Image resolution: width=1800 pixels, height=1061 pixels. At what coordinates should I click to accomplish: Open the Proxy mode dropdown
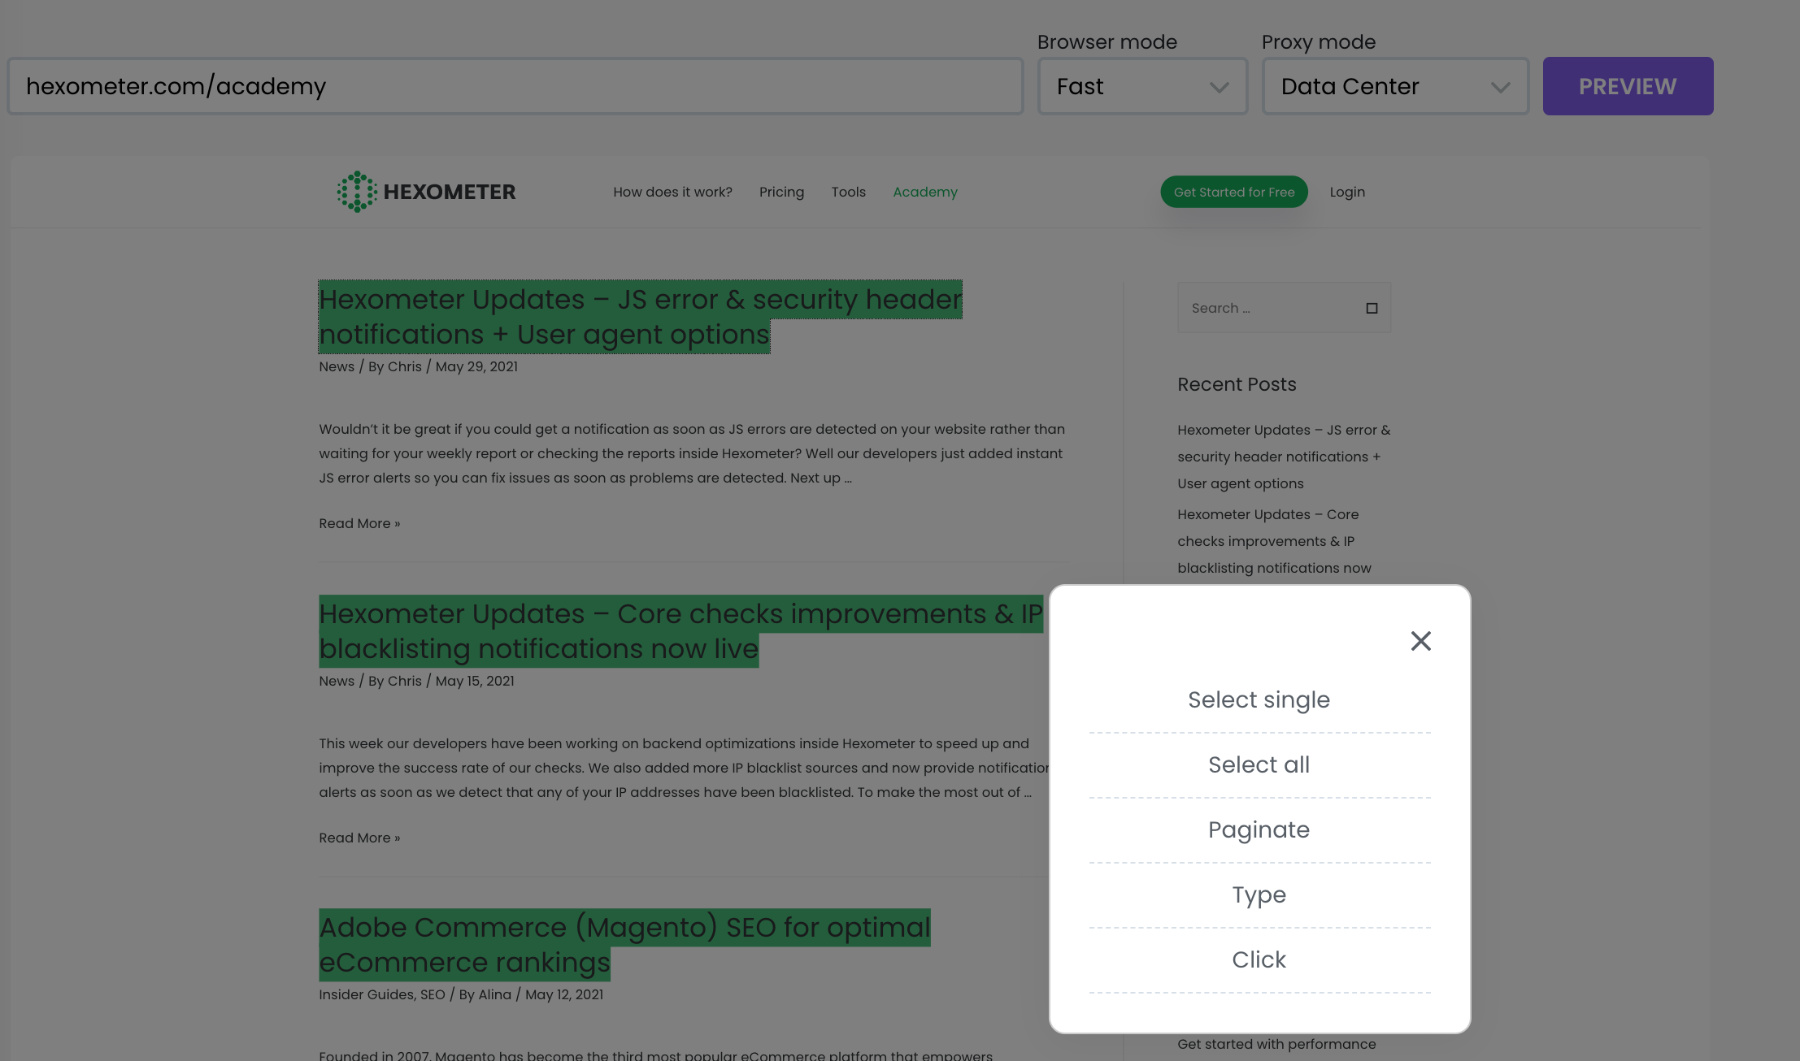(1395, 86)
